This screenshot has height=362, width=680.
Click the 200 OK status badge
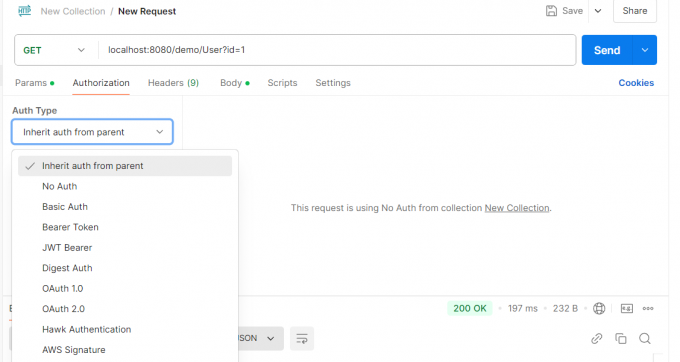(470, 308)
